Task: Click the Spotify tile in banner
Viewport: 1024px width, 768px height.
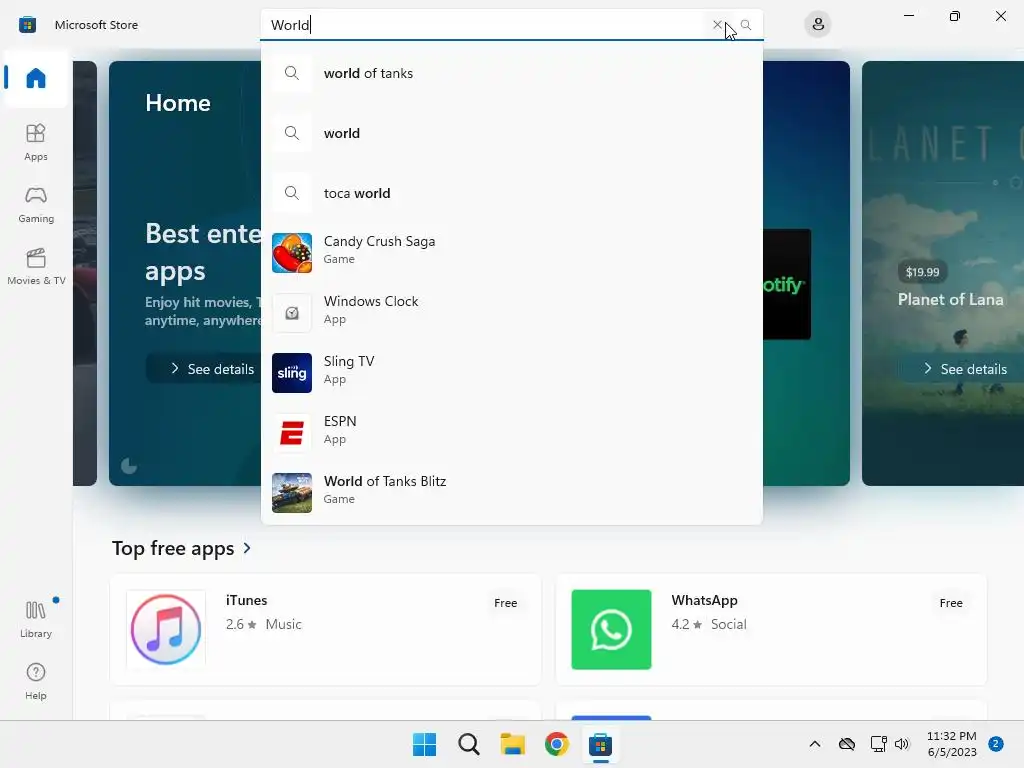Action: coord(787,284)
